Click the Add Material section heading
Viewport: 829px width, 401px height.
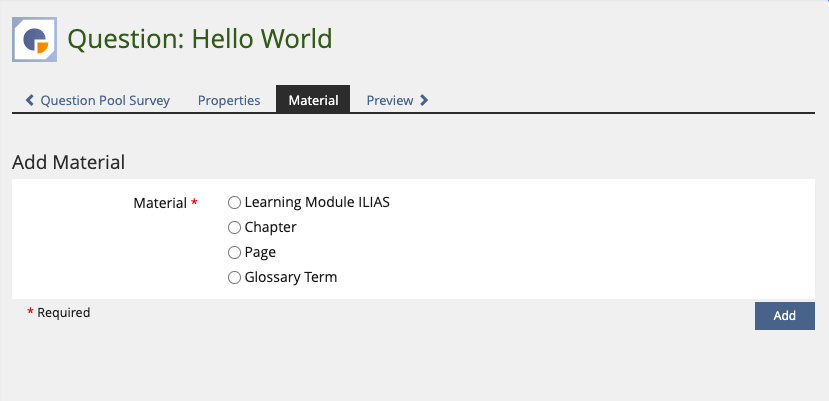[x=68, y=162]
